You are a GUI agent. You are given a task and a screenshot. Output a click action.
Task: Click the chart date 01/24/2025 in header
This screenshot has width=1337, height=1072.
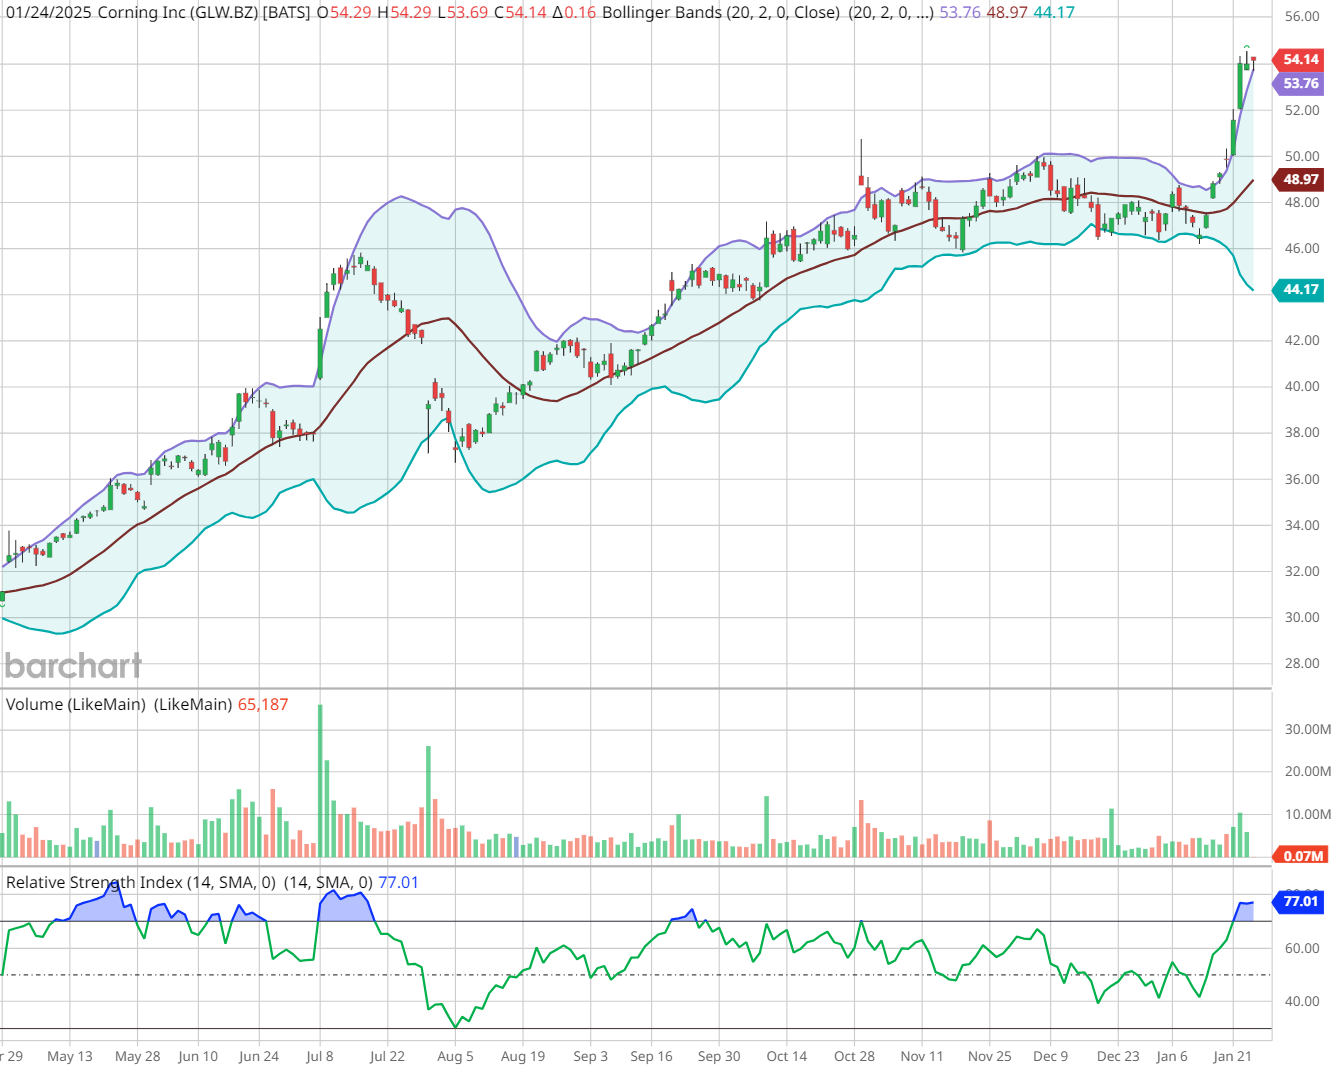[x=49, y=13]
